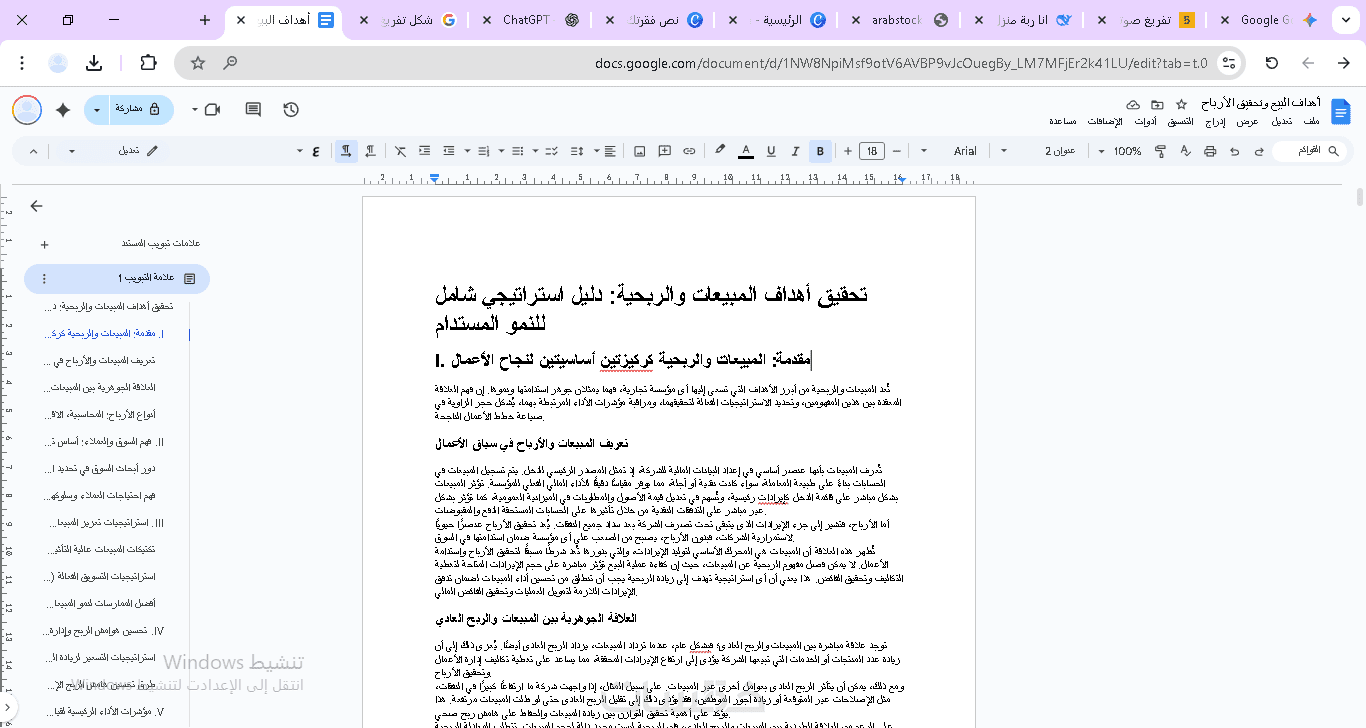
Task: Open the ع input tools button
Action: point(316,151)
